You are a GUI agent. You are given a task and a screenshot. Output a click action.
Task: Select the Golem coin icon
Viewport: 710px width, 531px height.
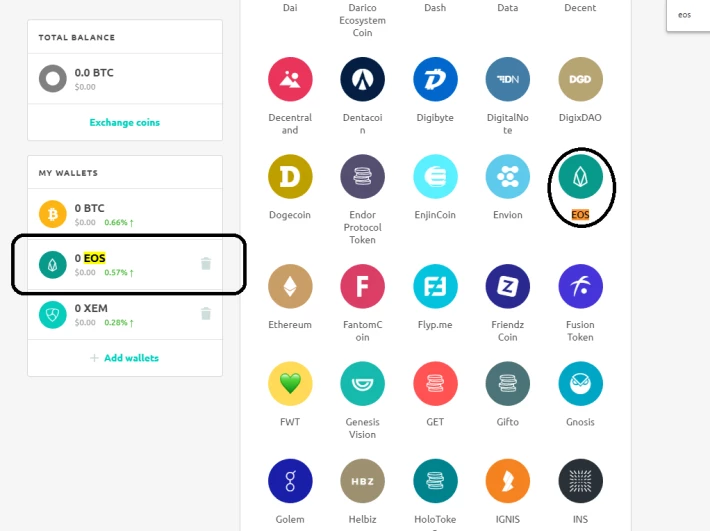[290, 481]
